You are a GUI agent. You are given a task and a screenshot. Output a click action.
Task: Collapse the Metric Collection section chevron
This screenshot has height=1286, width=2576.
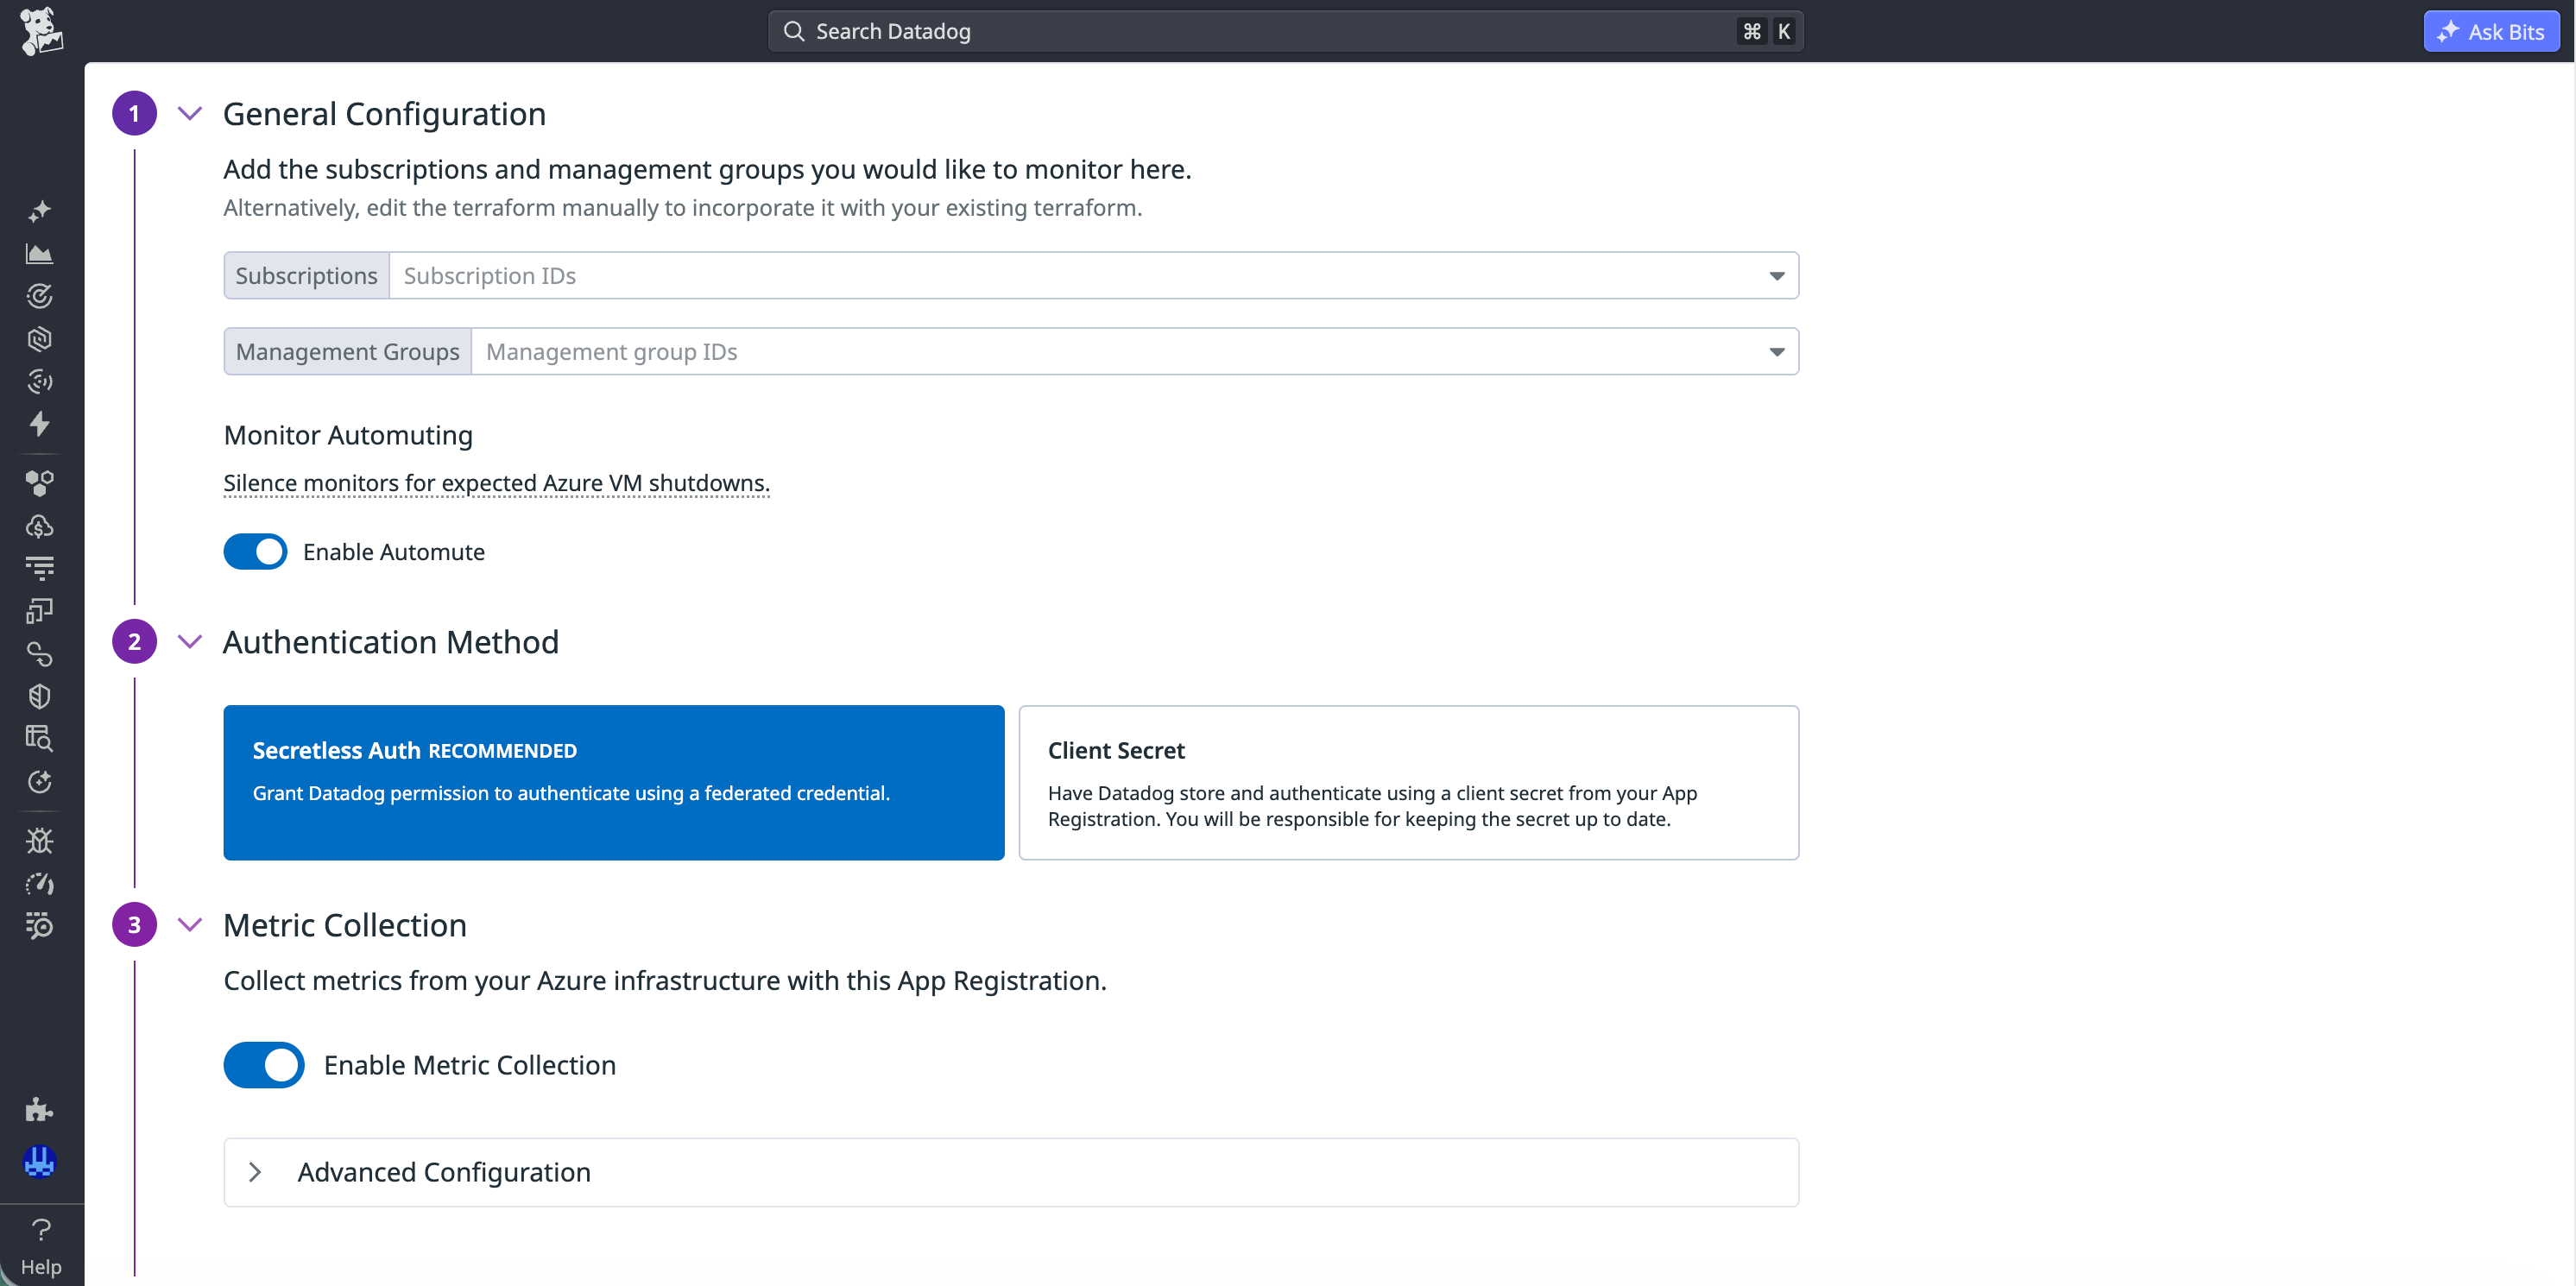(x=190, y=924)
